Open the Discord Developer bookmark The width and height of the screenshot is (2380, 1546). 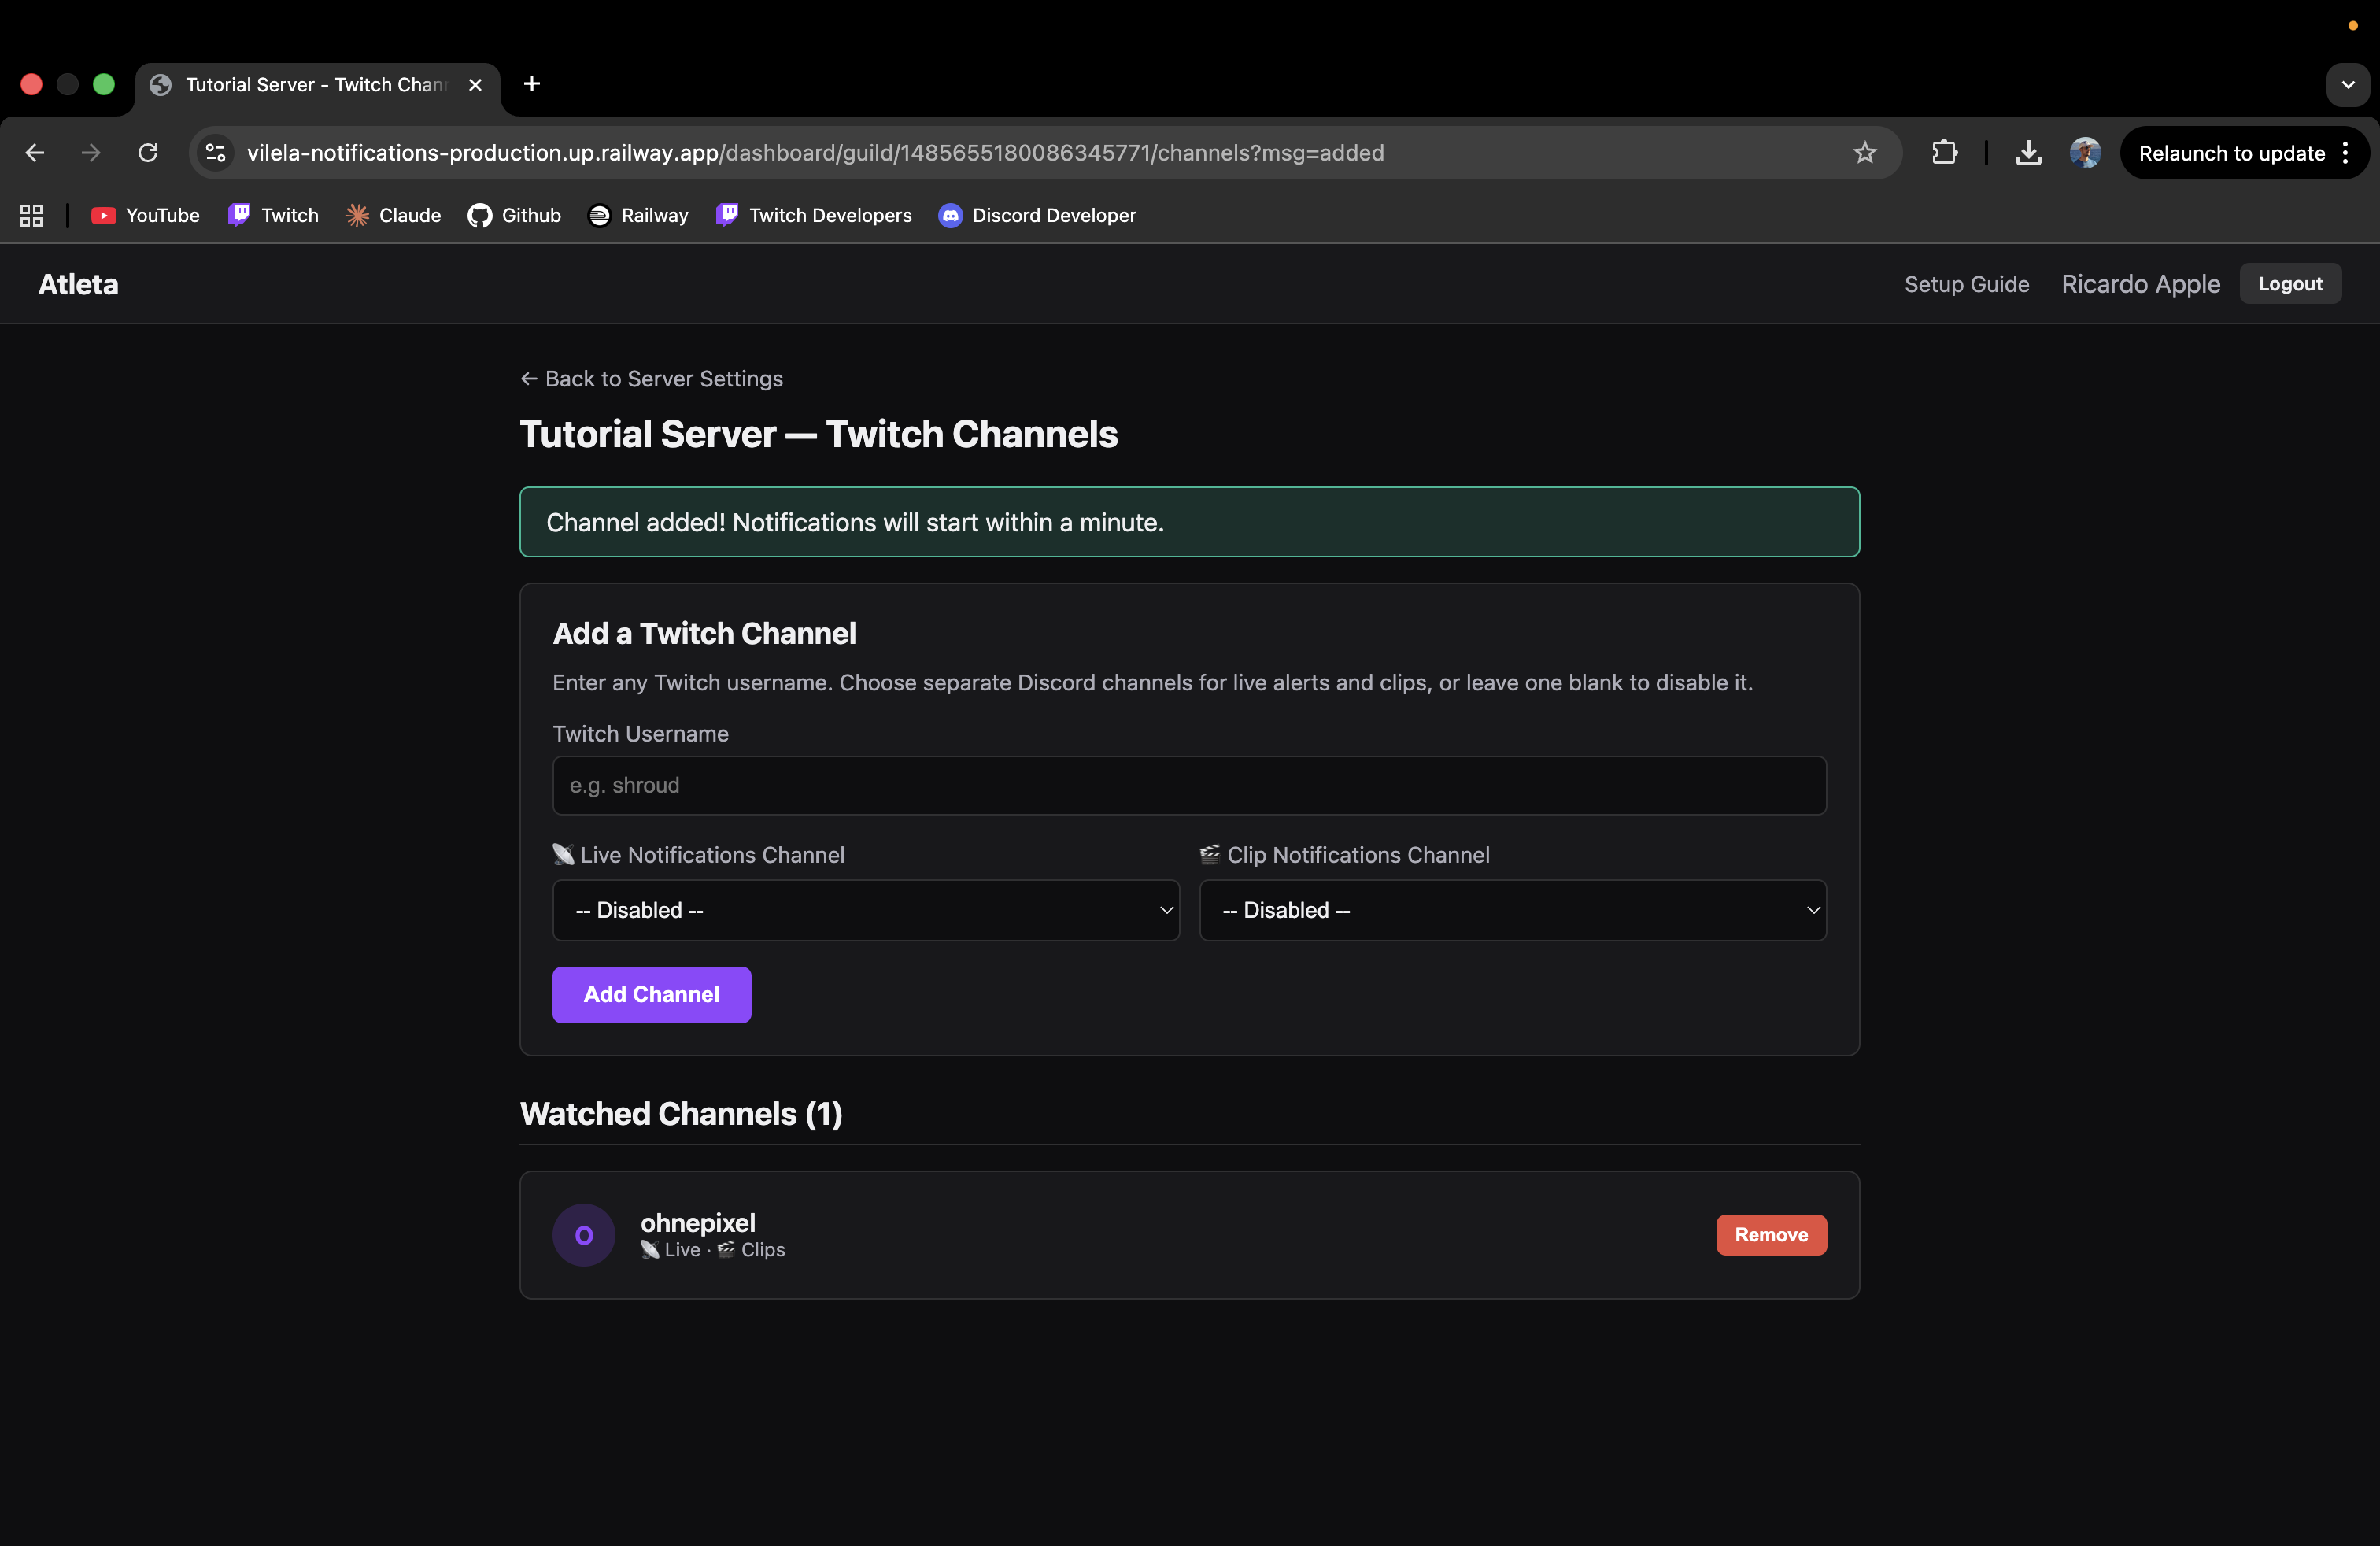pyautogui.click(x=1037, y=215)
